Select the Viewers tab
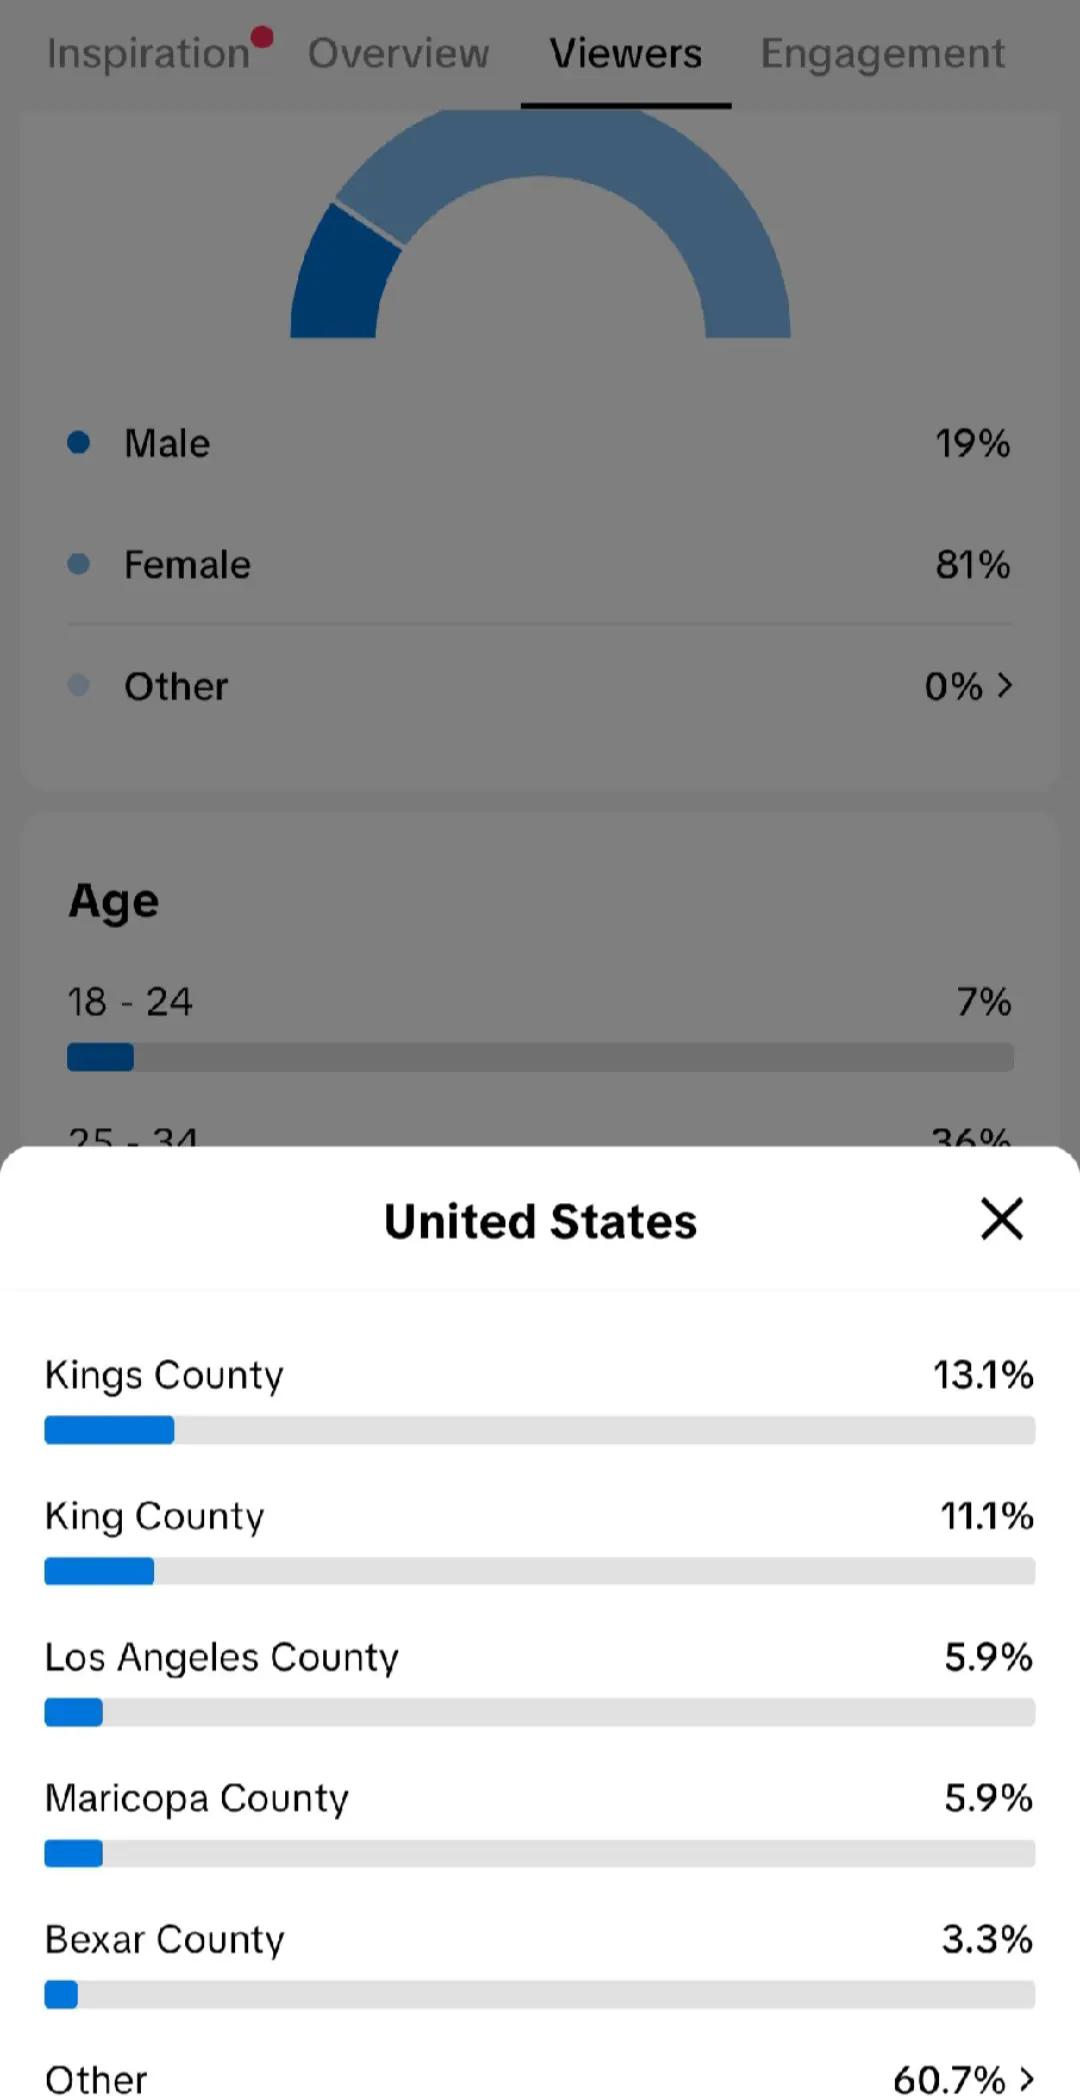This screenshot has height=2100, width=1080. tap(626, 54)
